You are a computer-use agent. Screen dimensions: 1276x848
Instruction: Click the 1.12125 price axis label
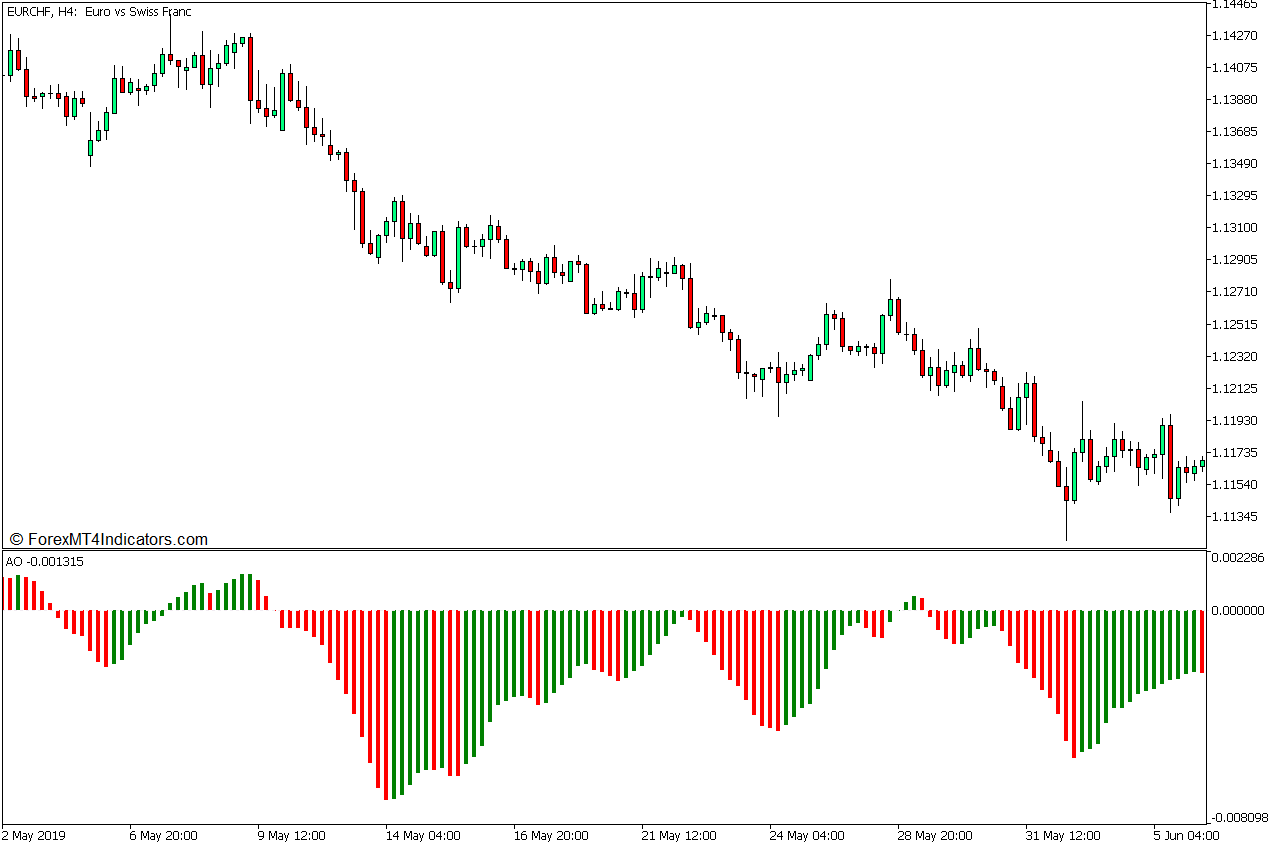pyautogui.click(x=1236, y=388)
